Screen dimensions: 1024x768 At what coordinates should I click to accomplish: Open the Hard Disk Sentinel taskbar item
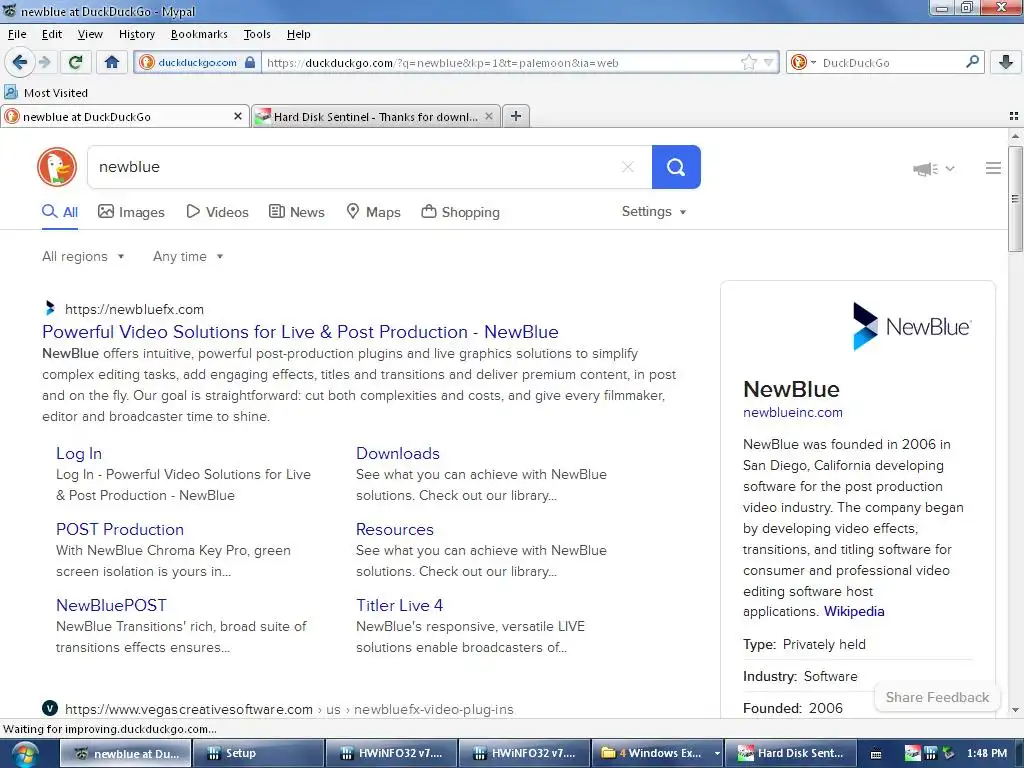click(792, 753)
